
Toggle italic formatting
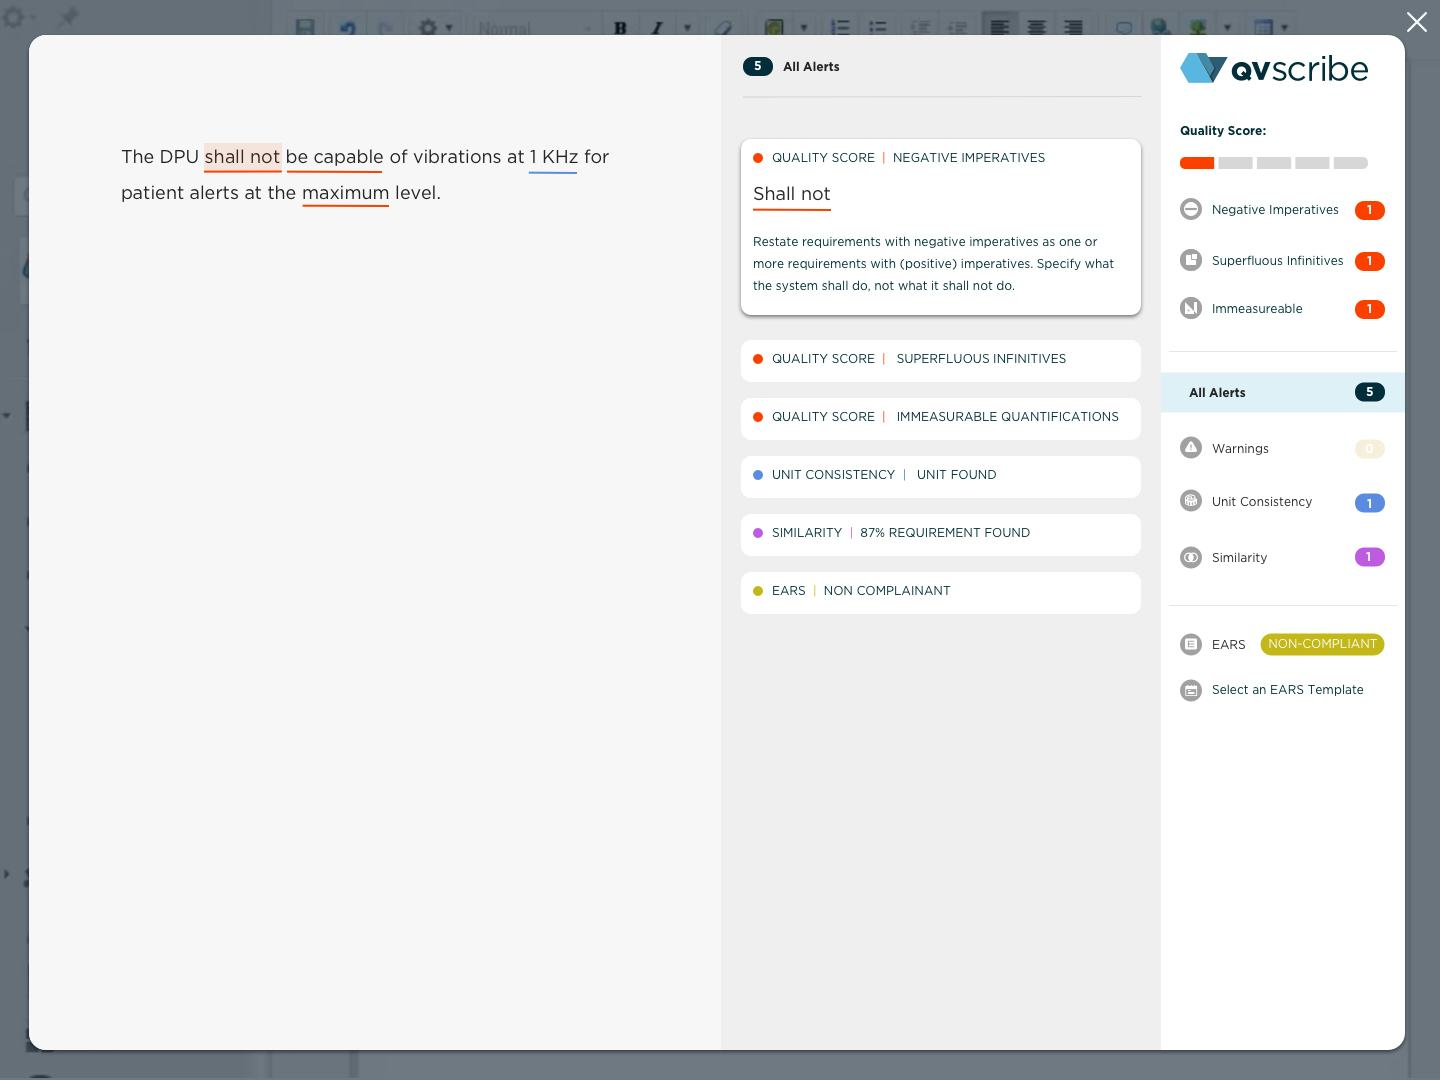(x=657, y=28)
